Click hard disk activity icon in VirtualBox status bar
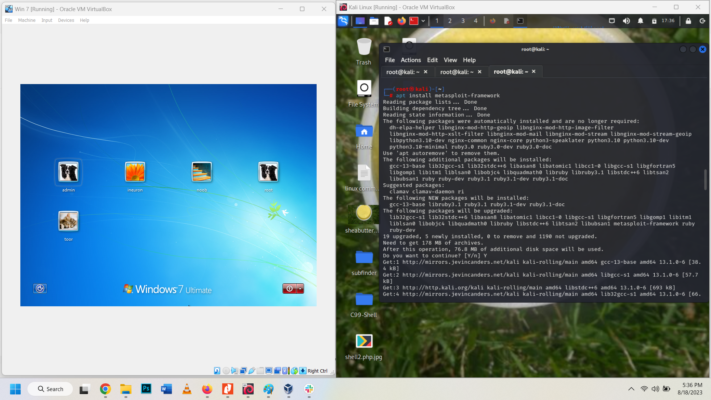 click(217, 371)
